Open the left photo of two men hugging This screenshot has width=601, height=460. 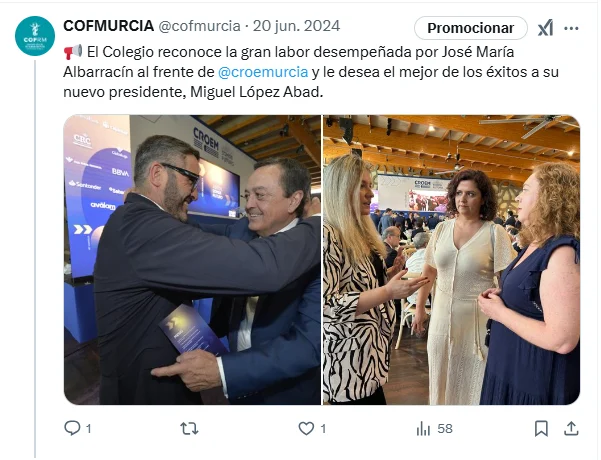click(x=192, y=260)
